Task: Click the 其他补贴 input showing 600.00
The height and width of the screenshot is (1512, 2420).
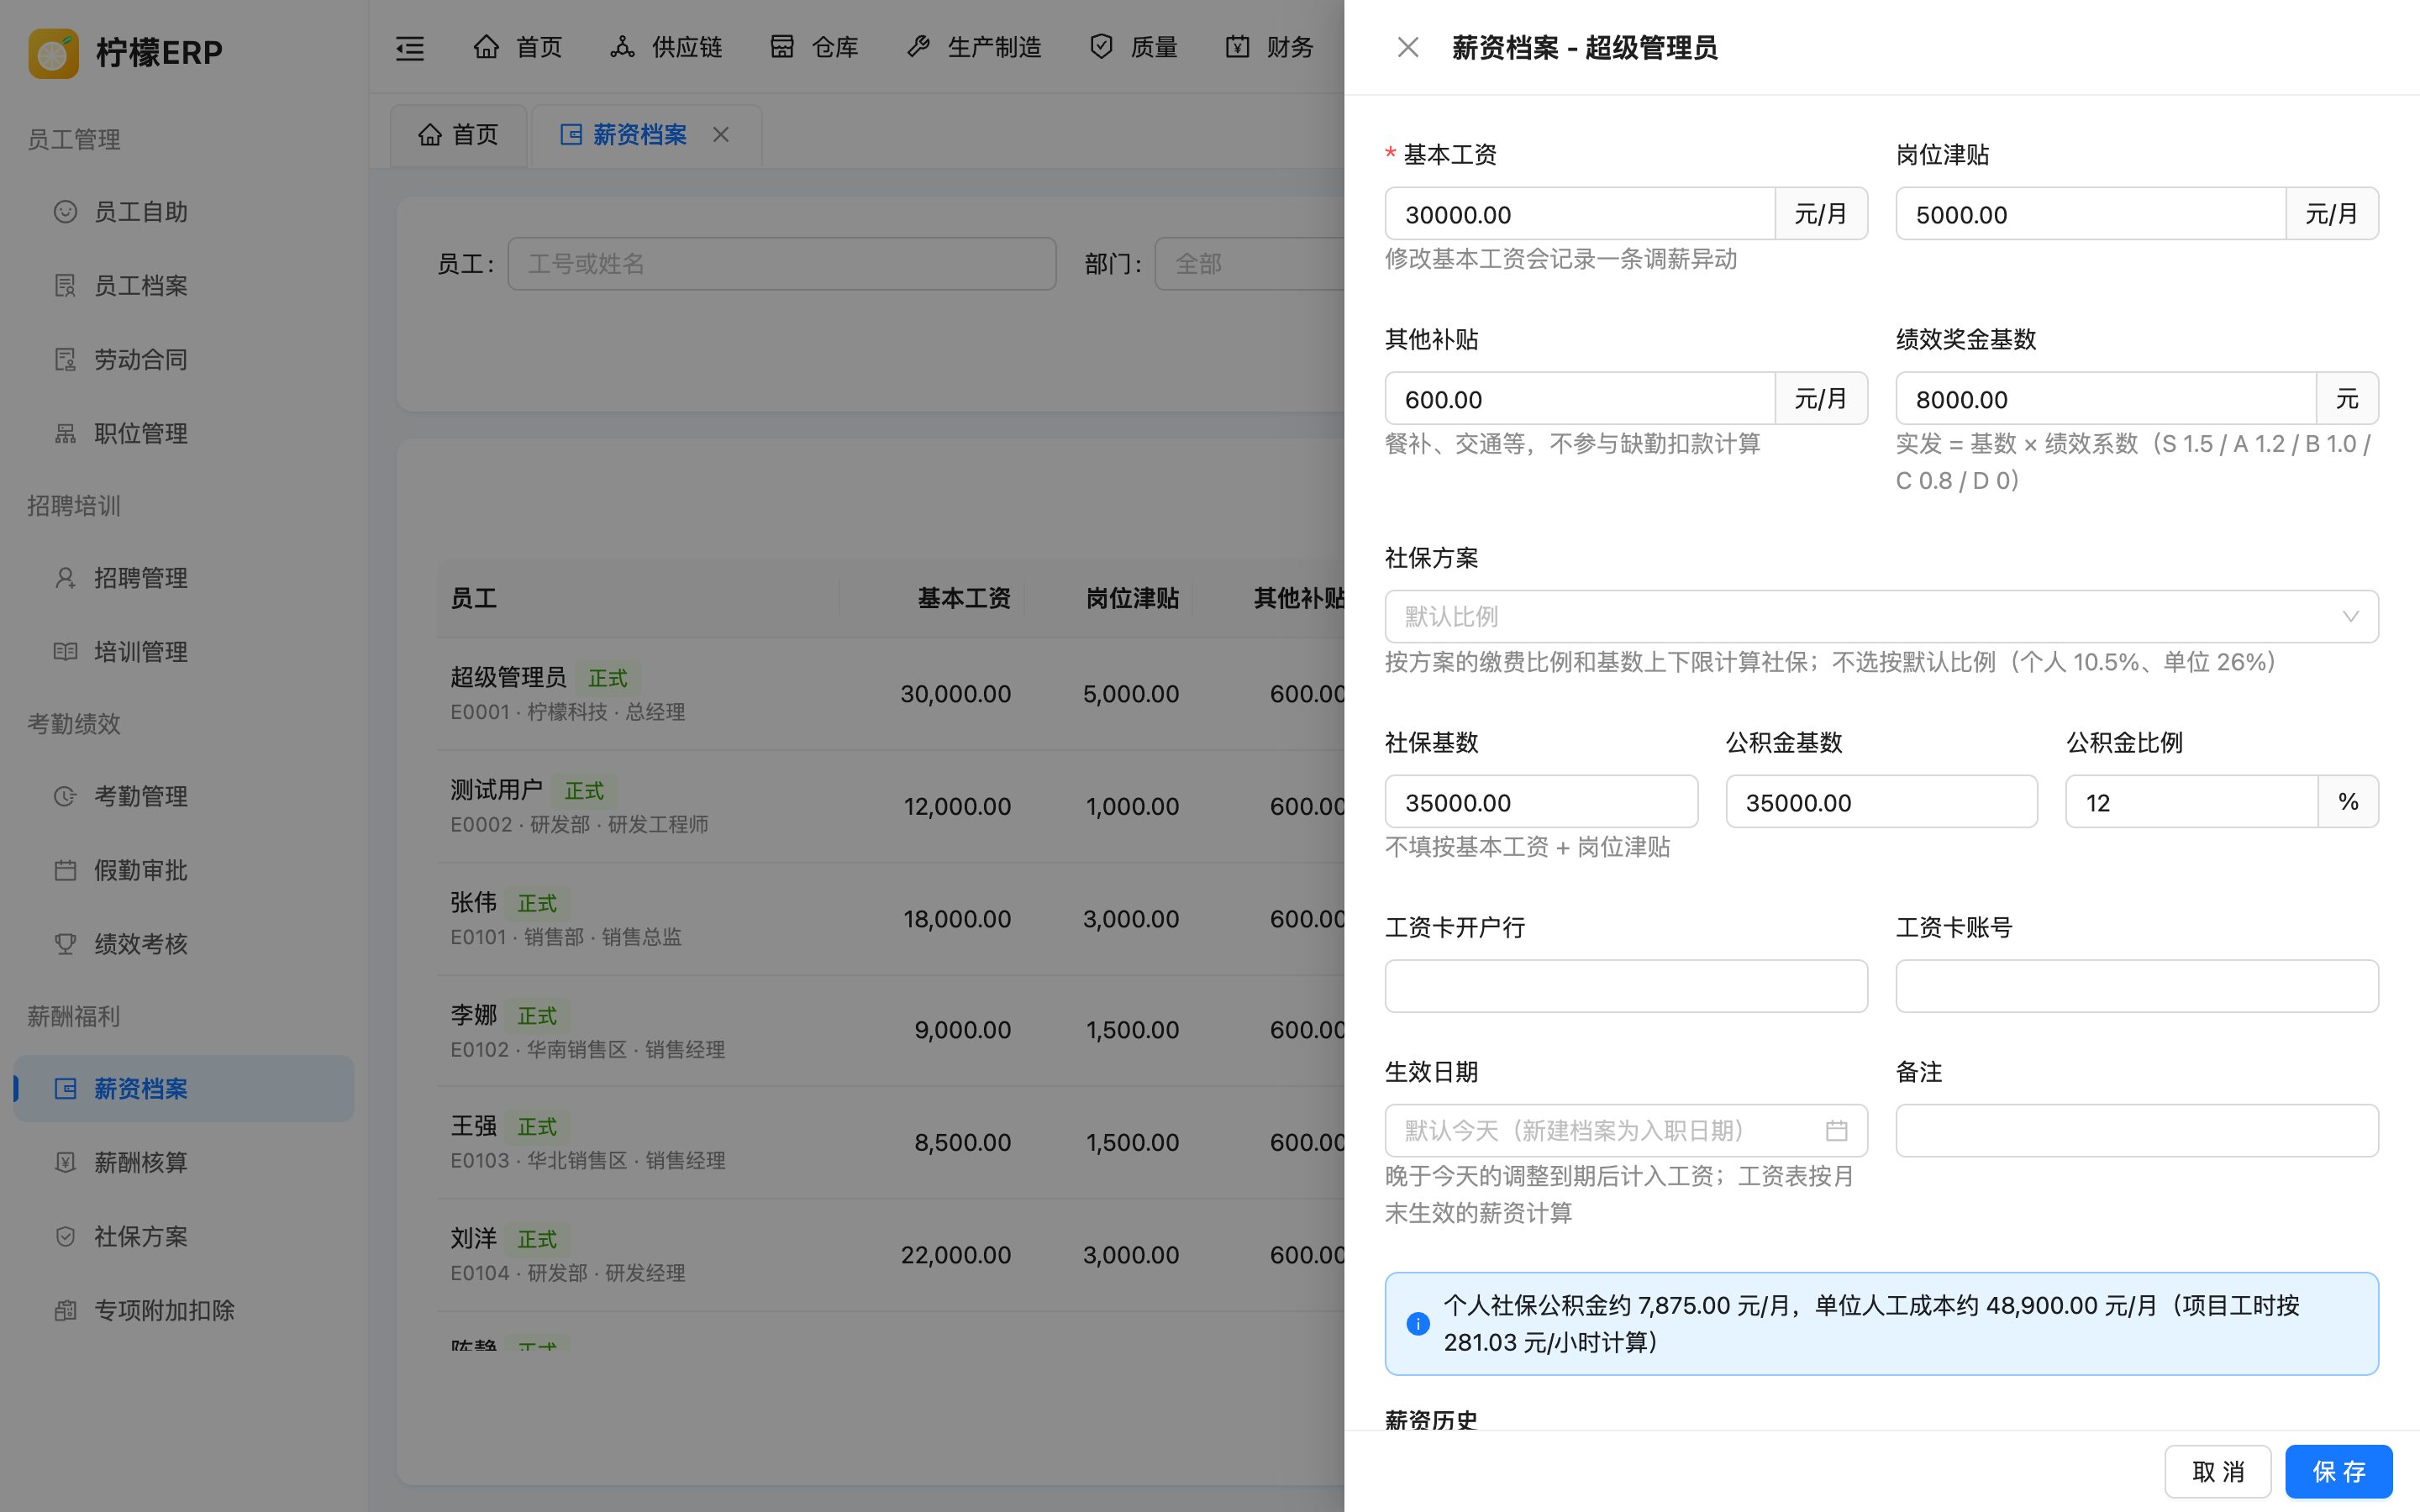Action: point(1580,399)
